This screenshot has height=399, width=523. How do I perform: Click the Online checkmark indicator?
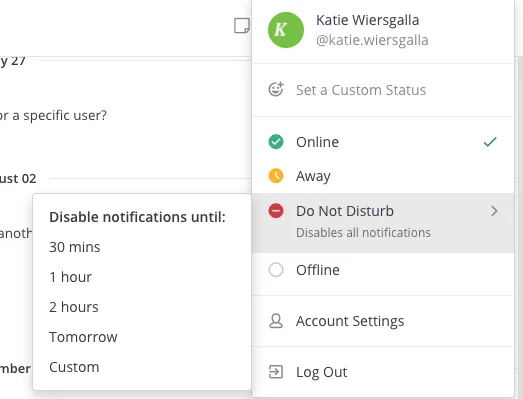point(490,142)
